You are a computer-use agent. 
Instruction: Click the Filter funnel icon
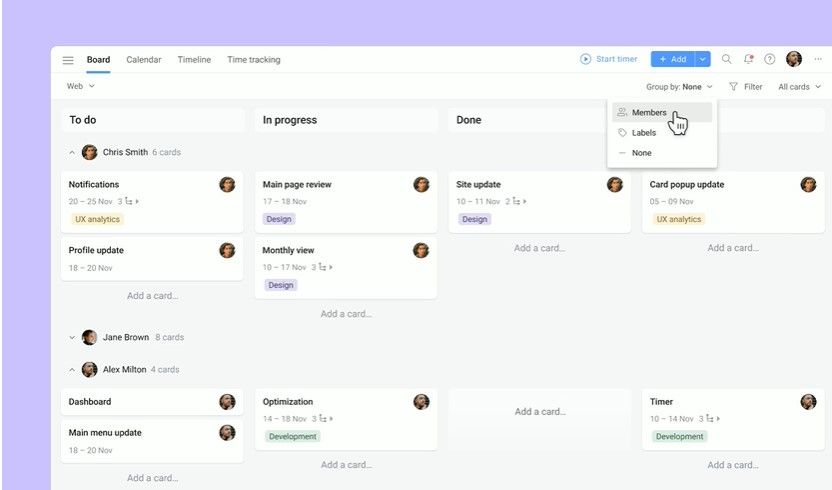pyautogui.click(x=733, y=87)
